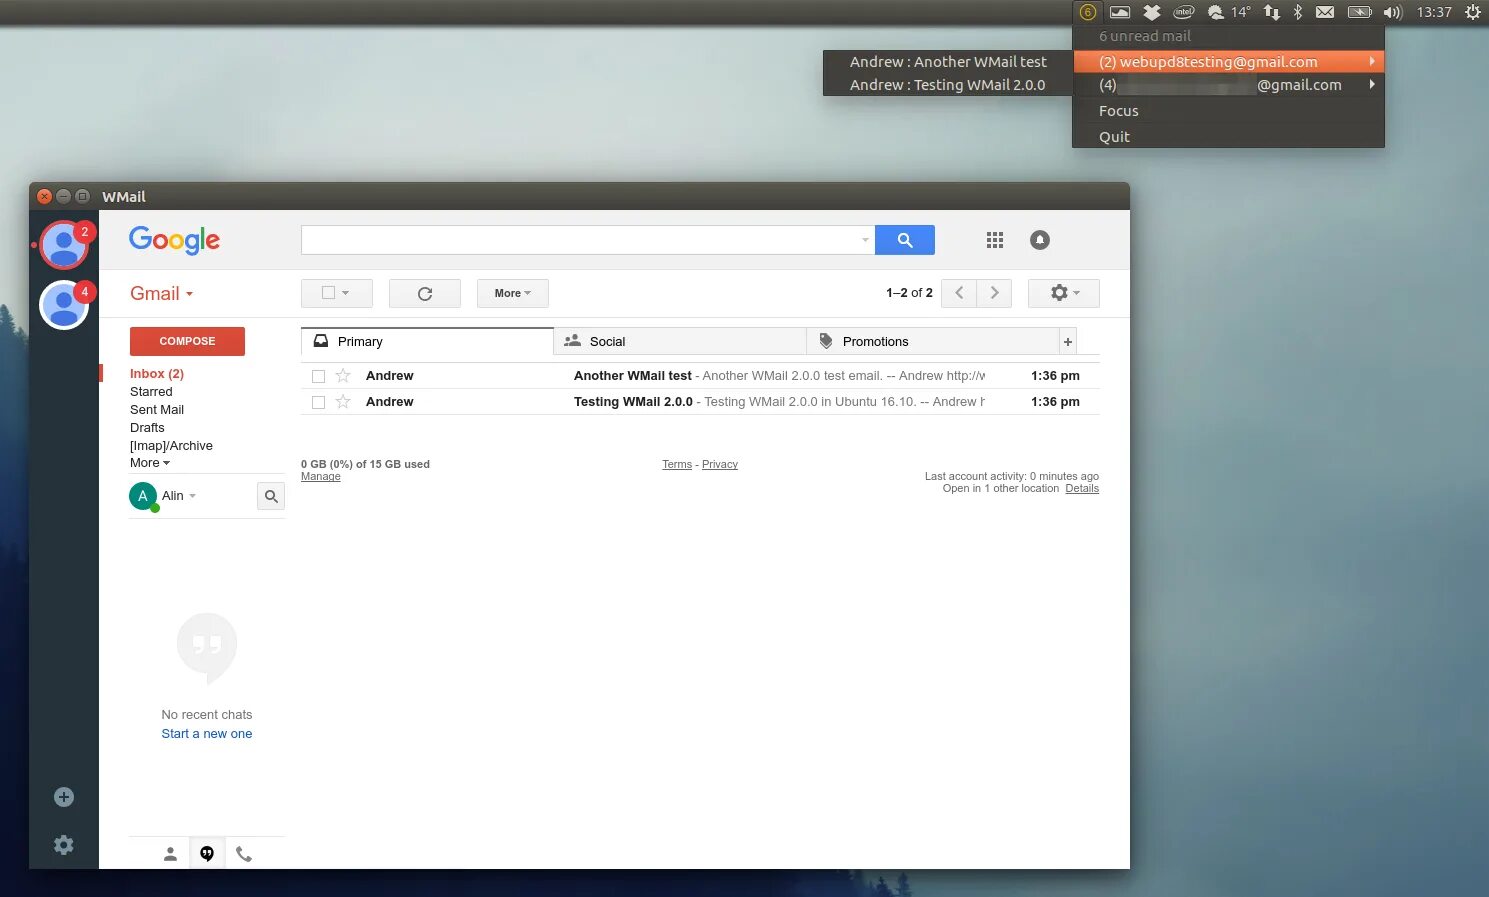Expand the (4) gmail.com account submenu
1489x897 pixels.
(1229, 85)
